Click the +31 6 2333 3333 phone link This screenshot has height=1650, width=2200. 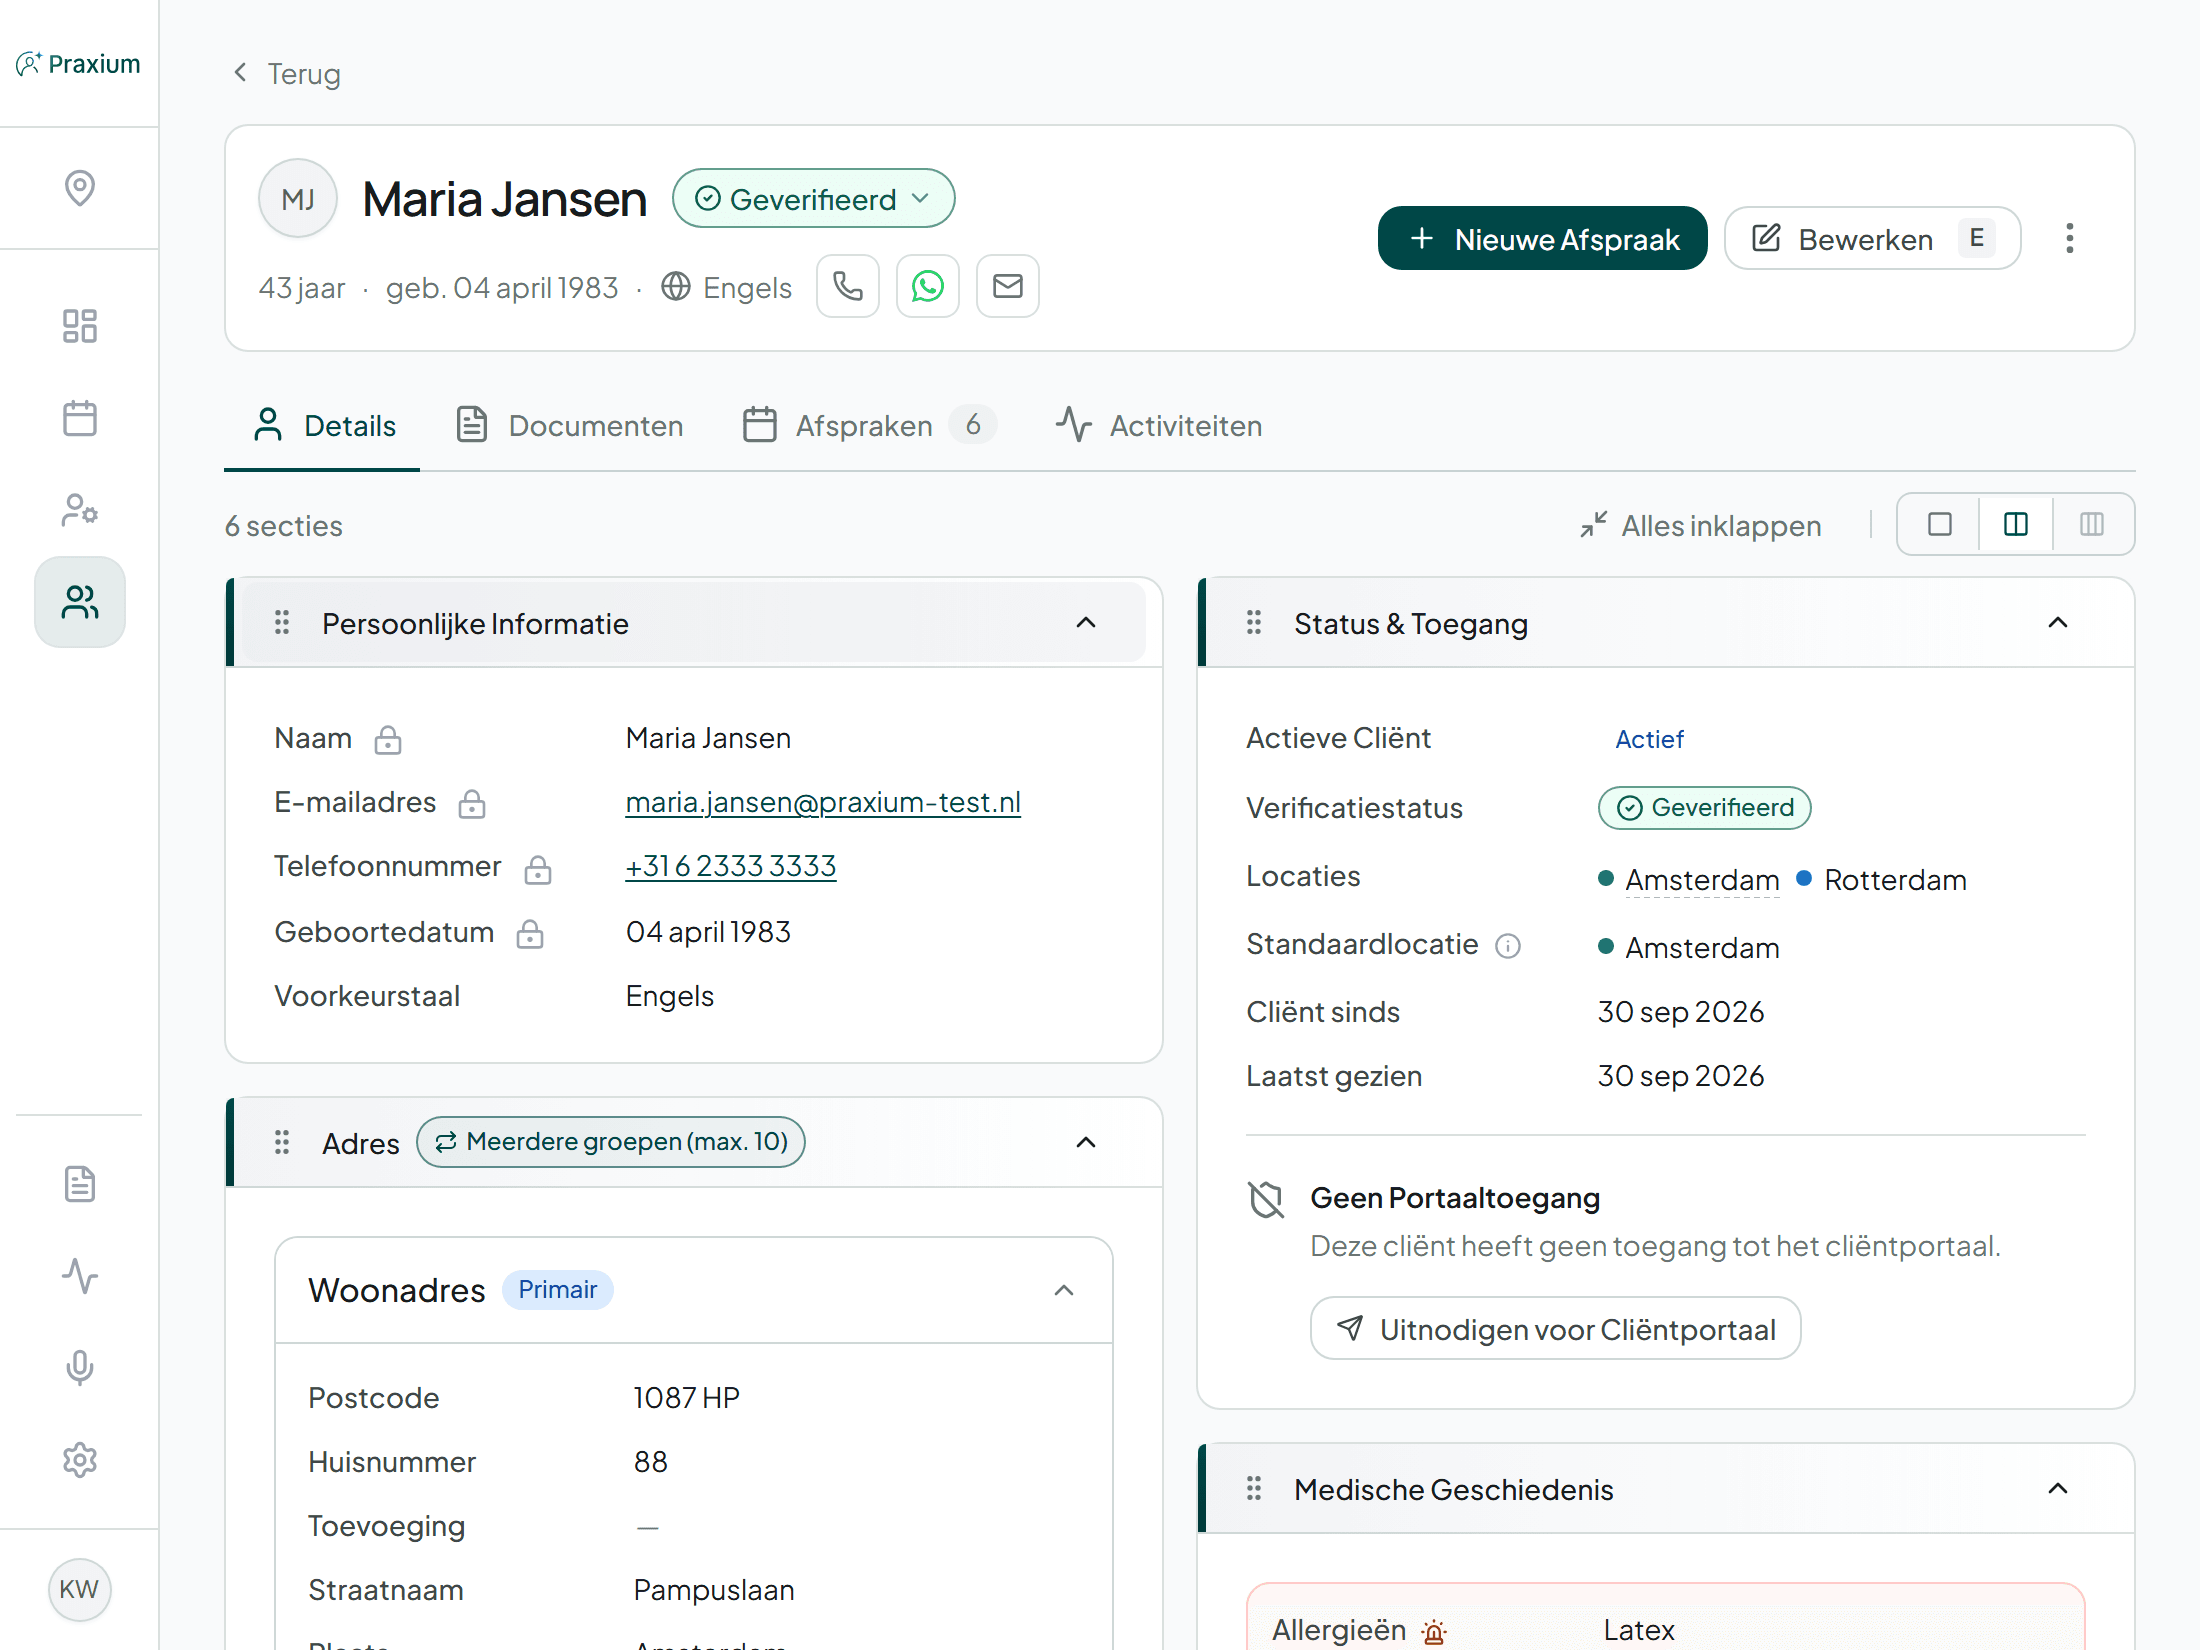pyautogui.click(x=731, y=866)
